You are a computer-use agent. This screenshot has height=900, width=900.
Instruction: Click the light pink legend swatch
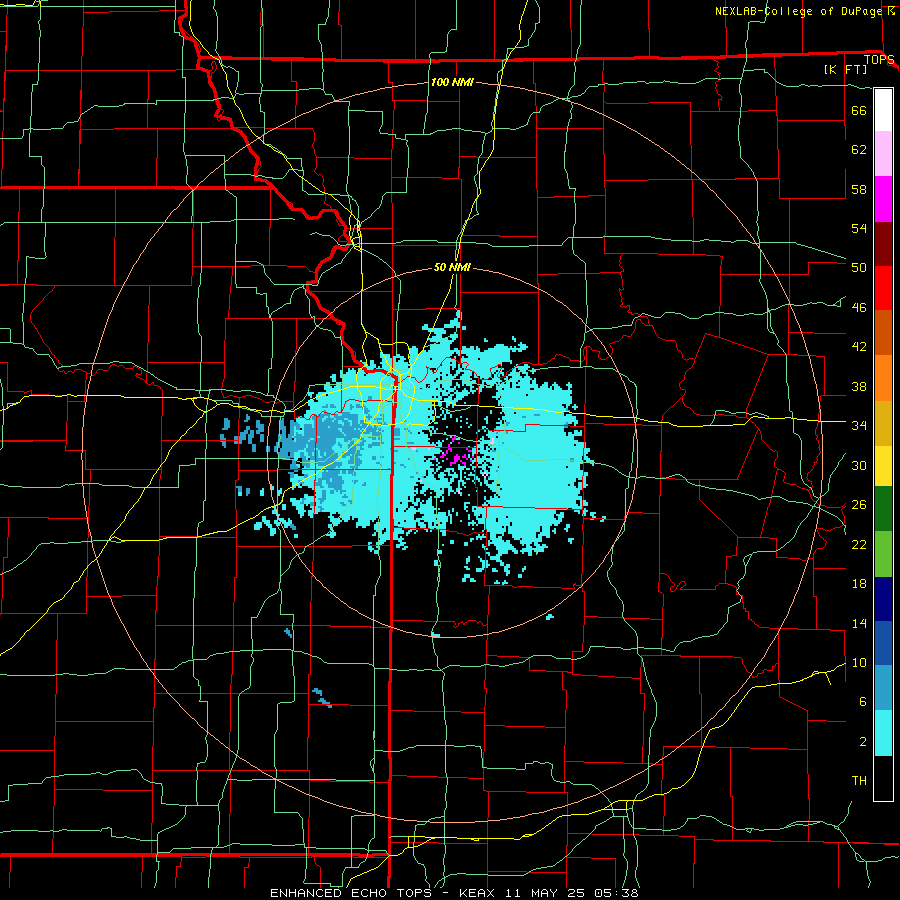[x=883, y=154]
